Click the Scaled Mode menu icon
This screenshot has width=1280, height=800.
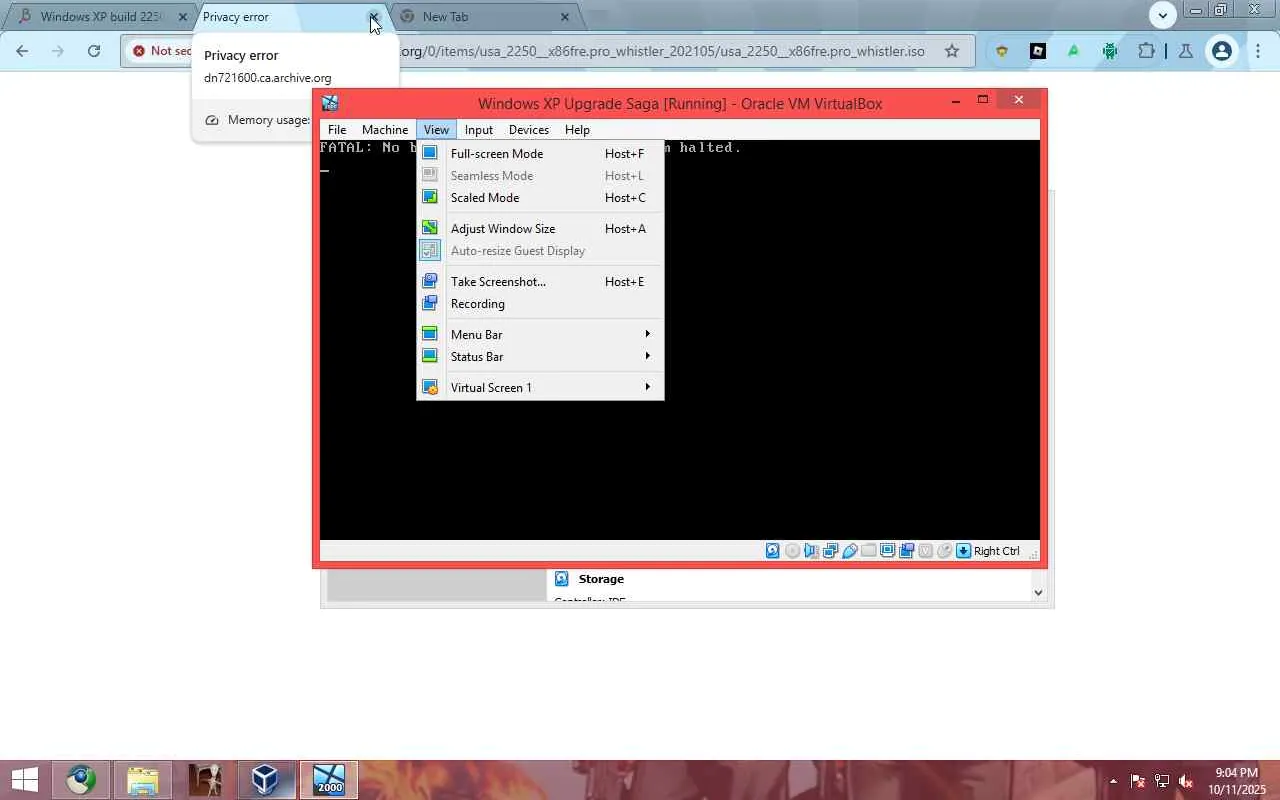(x=430, y=197)
